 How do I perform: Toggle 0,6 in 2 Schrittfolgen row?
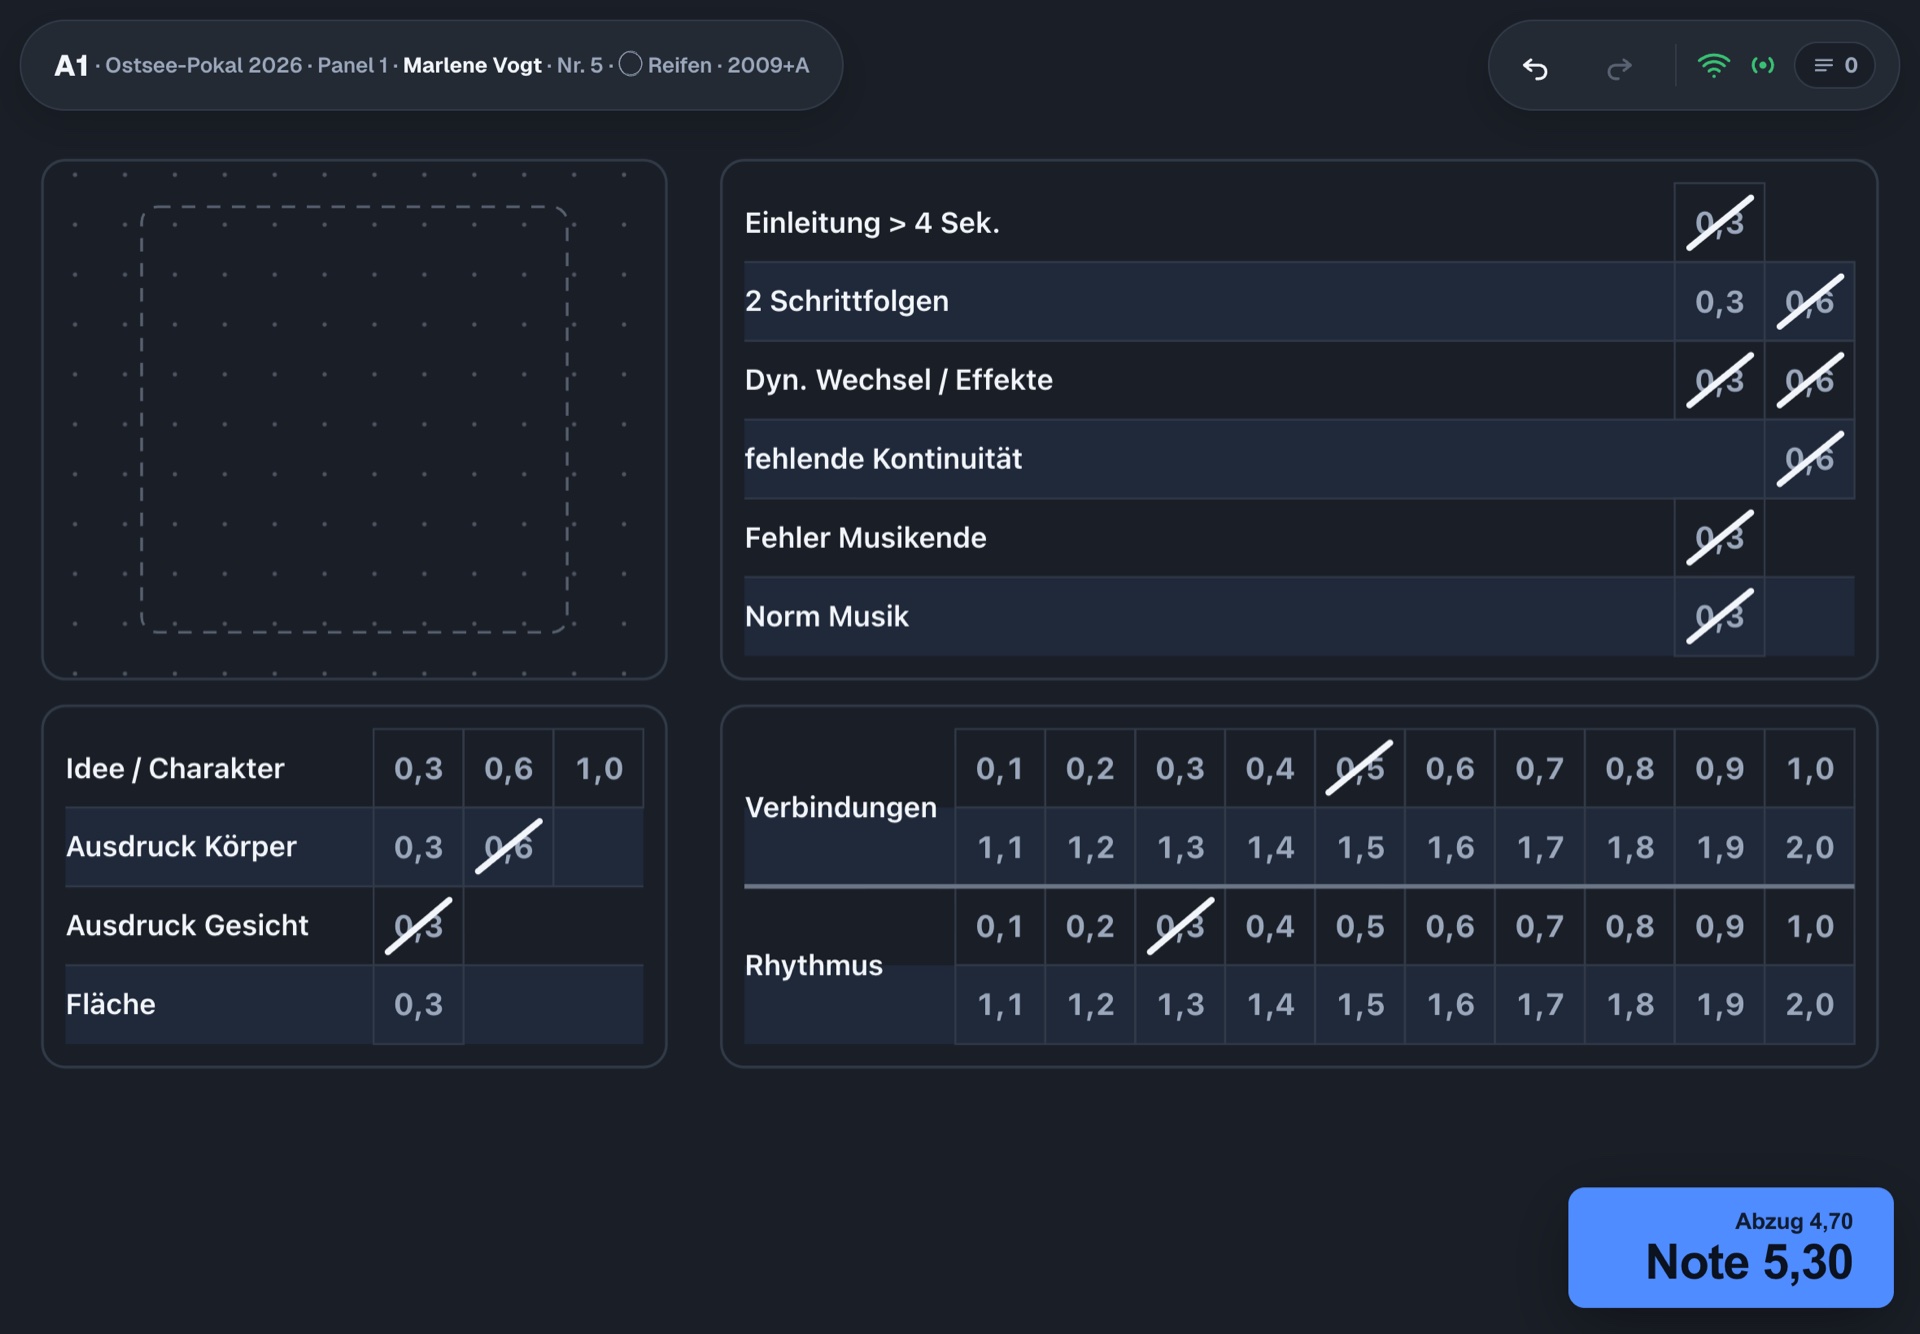click(x=1809, y=301)
